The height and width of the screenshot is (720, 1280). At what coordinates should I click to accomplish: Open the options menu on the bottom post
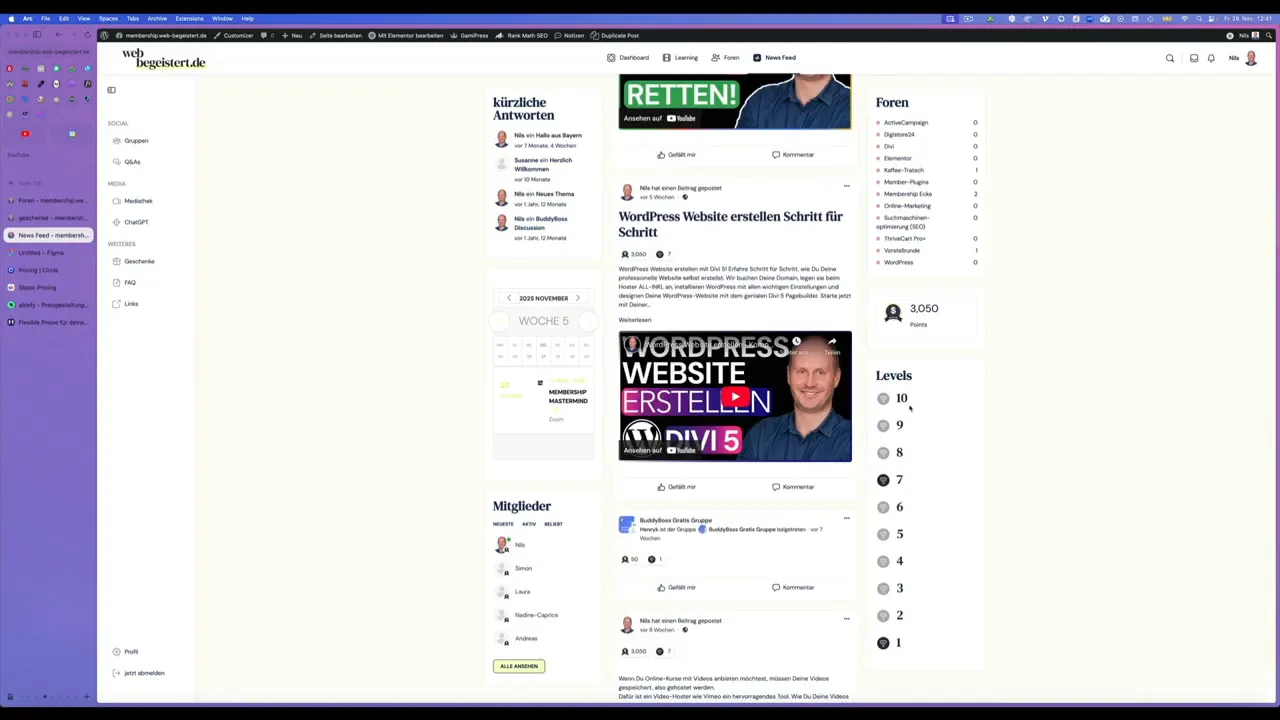[846, 620]
